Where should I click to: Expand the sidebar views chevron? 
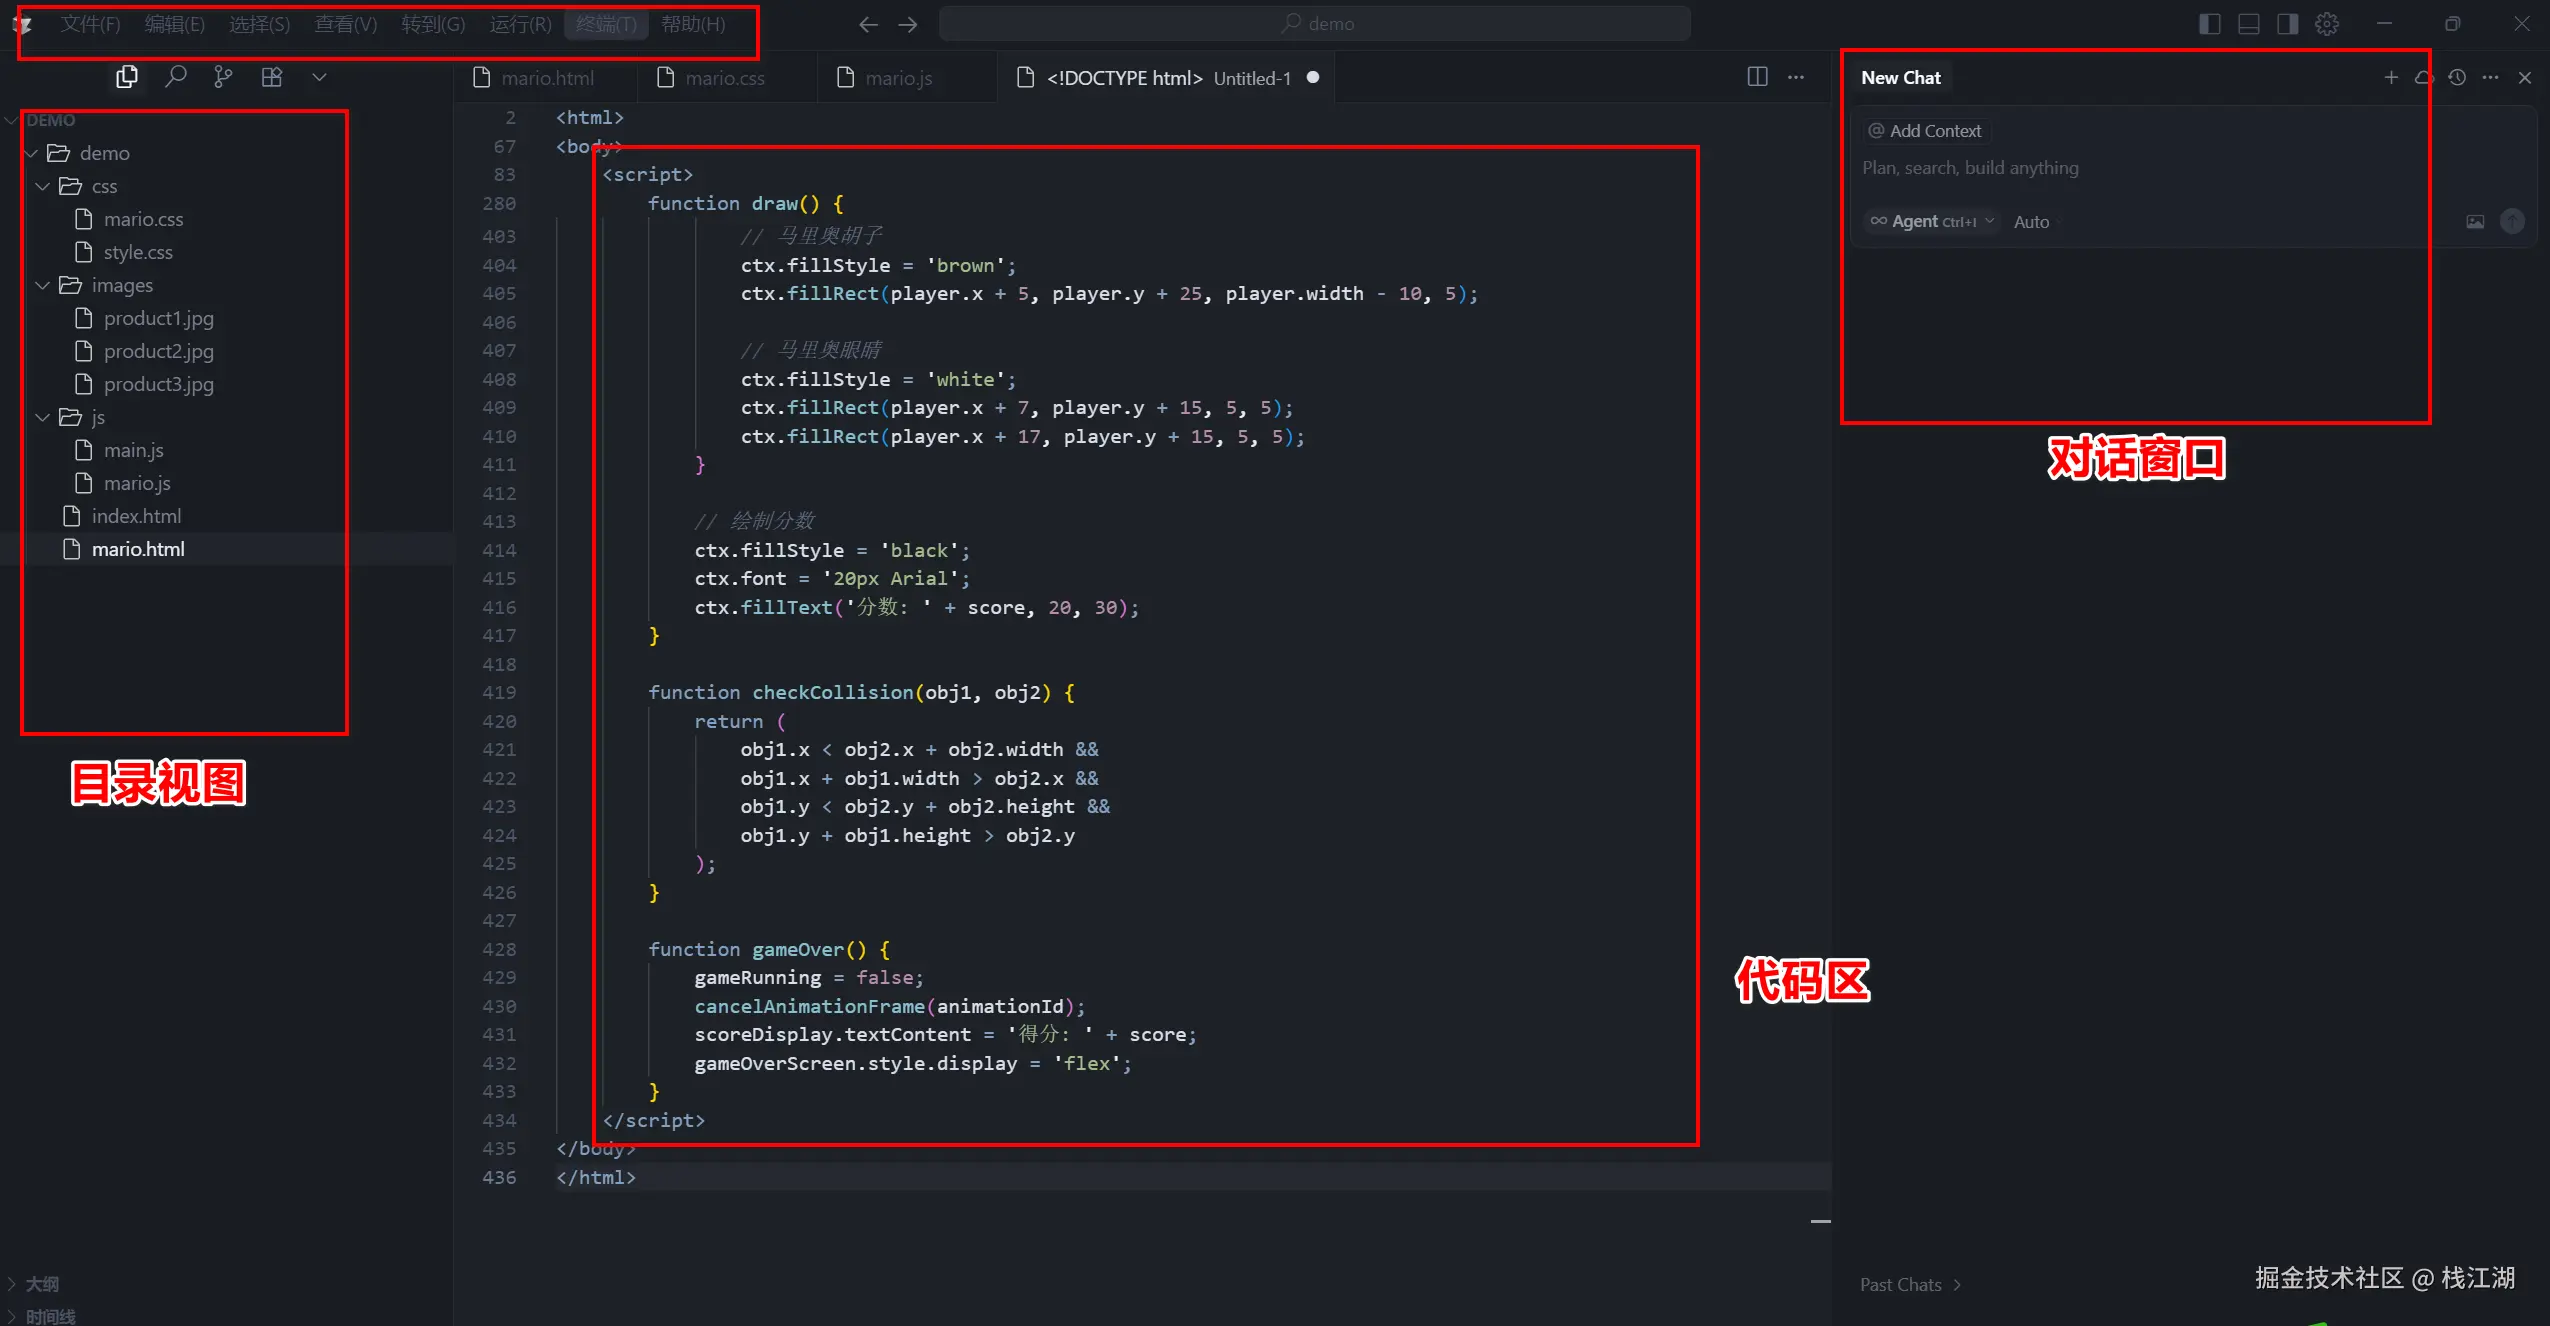tap(319, 77)
